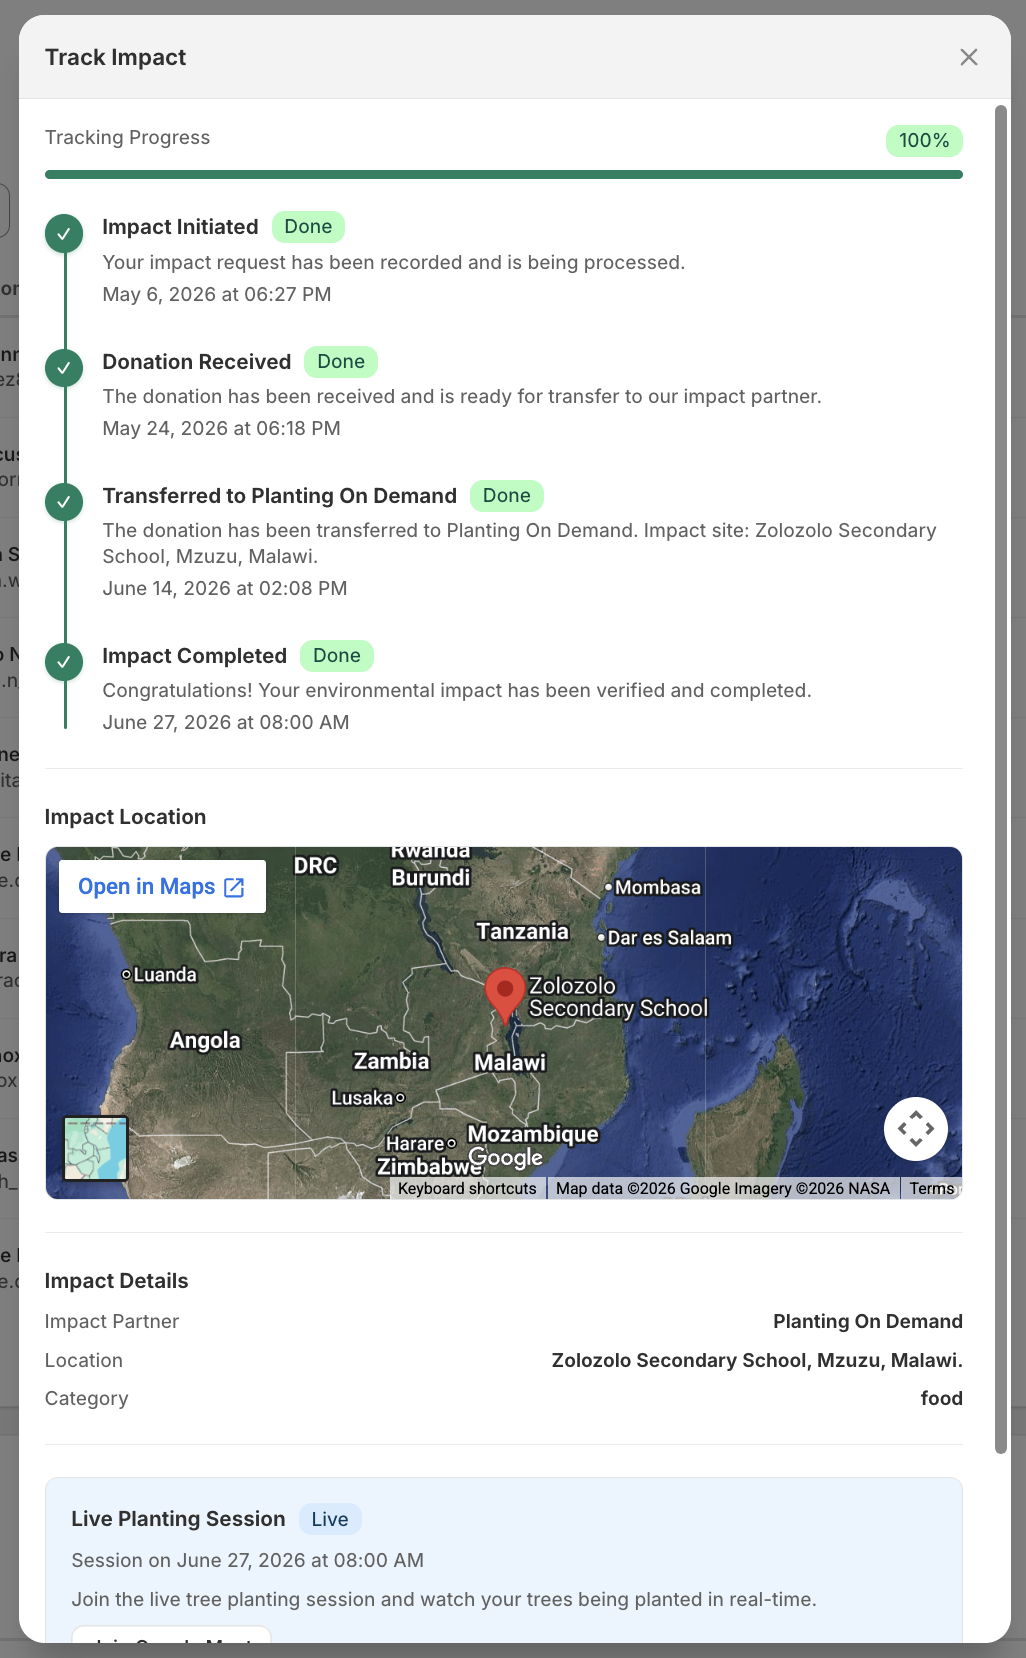
Task: Open Keyboard shortcuts on the map
Action: coord(467,1188)
